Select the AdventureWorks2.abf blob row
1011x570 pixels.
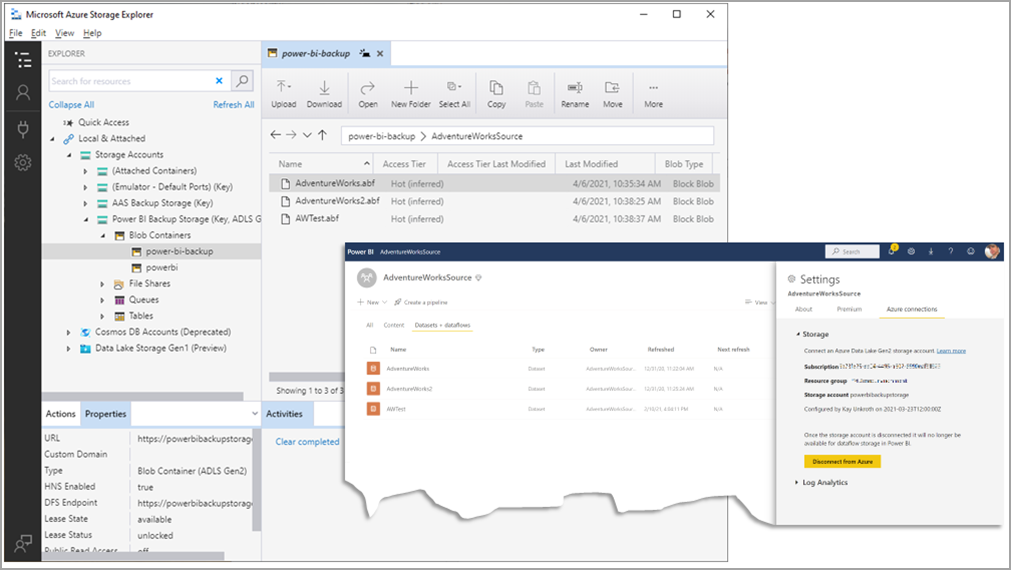pos(330,201)
